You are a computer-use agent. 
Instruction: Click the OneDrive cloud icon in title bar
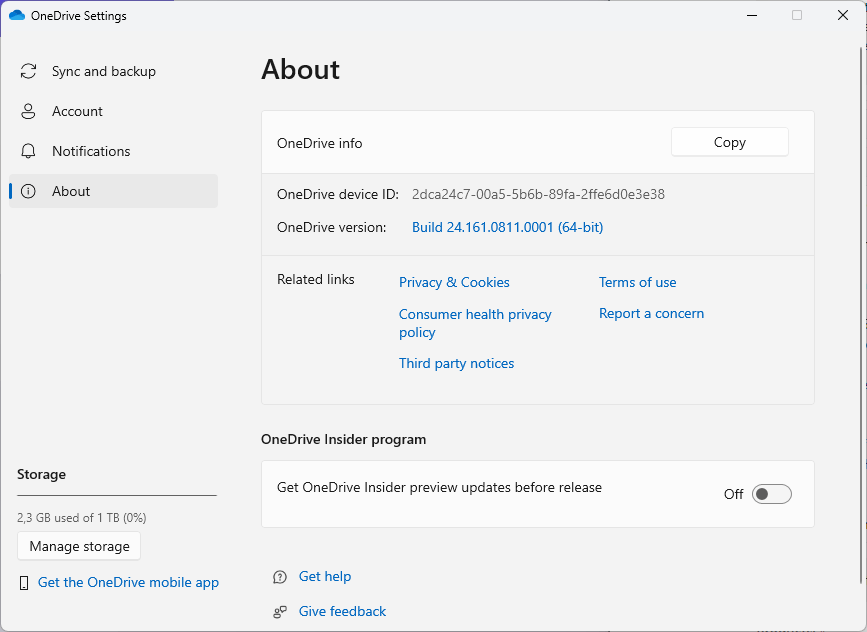pos(16,16)
